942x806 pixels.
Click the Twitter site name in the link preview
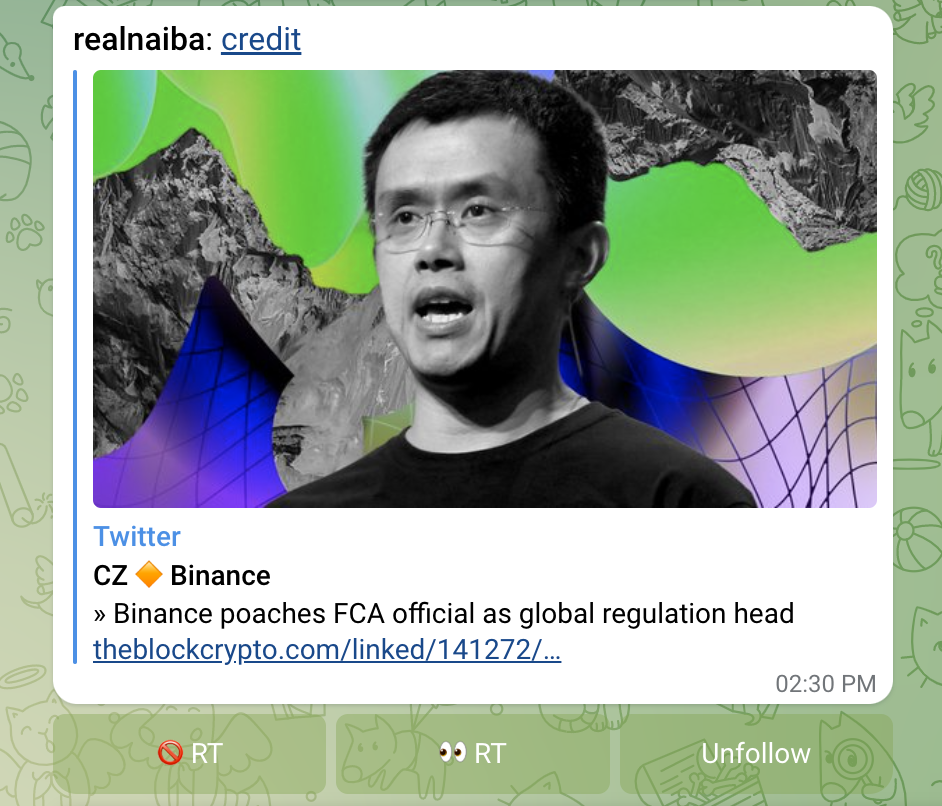pos(137,536)
